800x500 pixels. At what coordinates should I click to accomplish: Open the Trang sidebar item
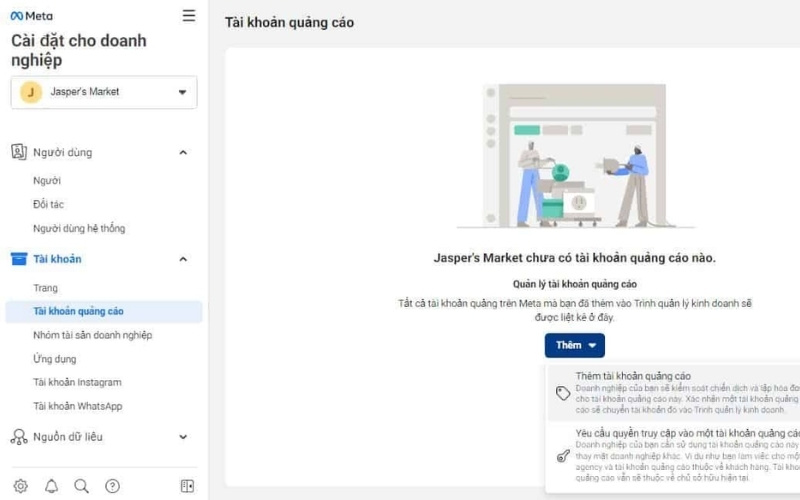point(45,288)
